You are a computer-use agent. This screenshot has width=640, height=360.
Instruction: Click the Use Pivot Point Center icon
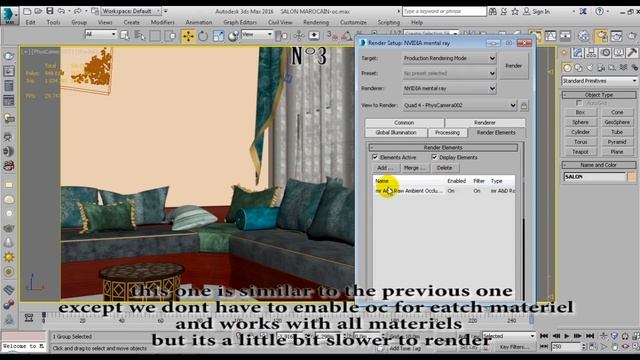coord(282,36)
